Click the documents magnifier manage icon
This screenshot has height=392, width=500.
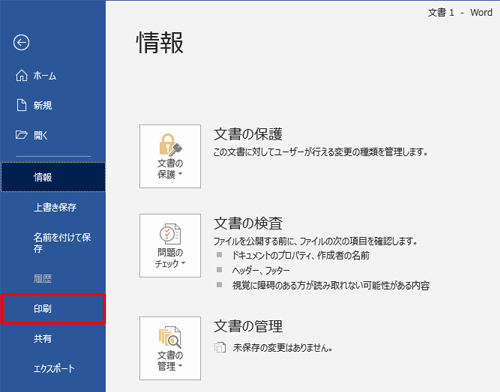170,337
